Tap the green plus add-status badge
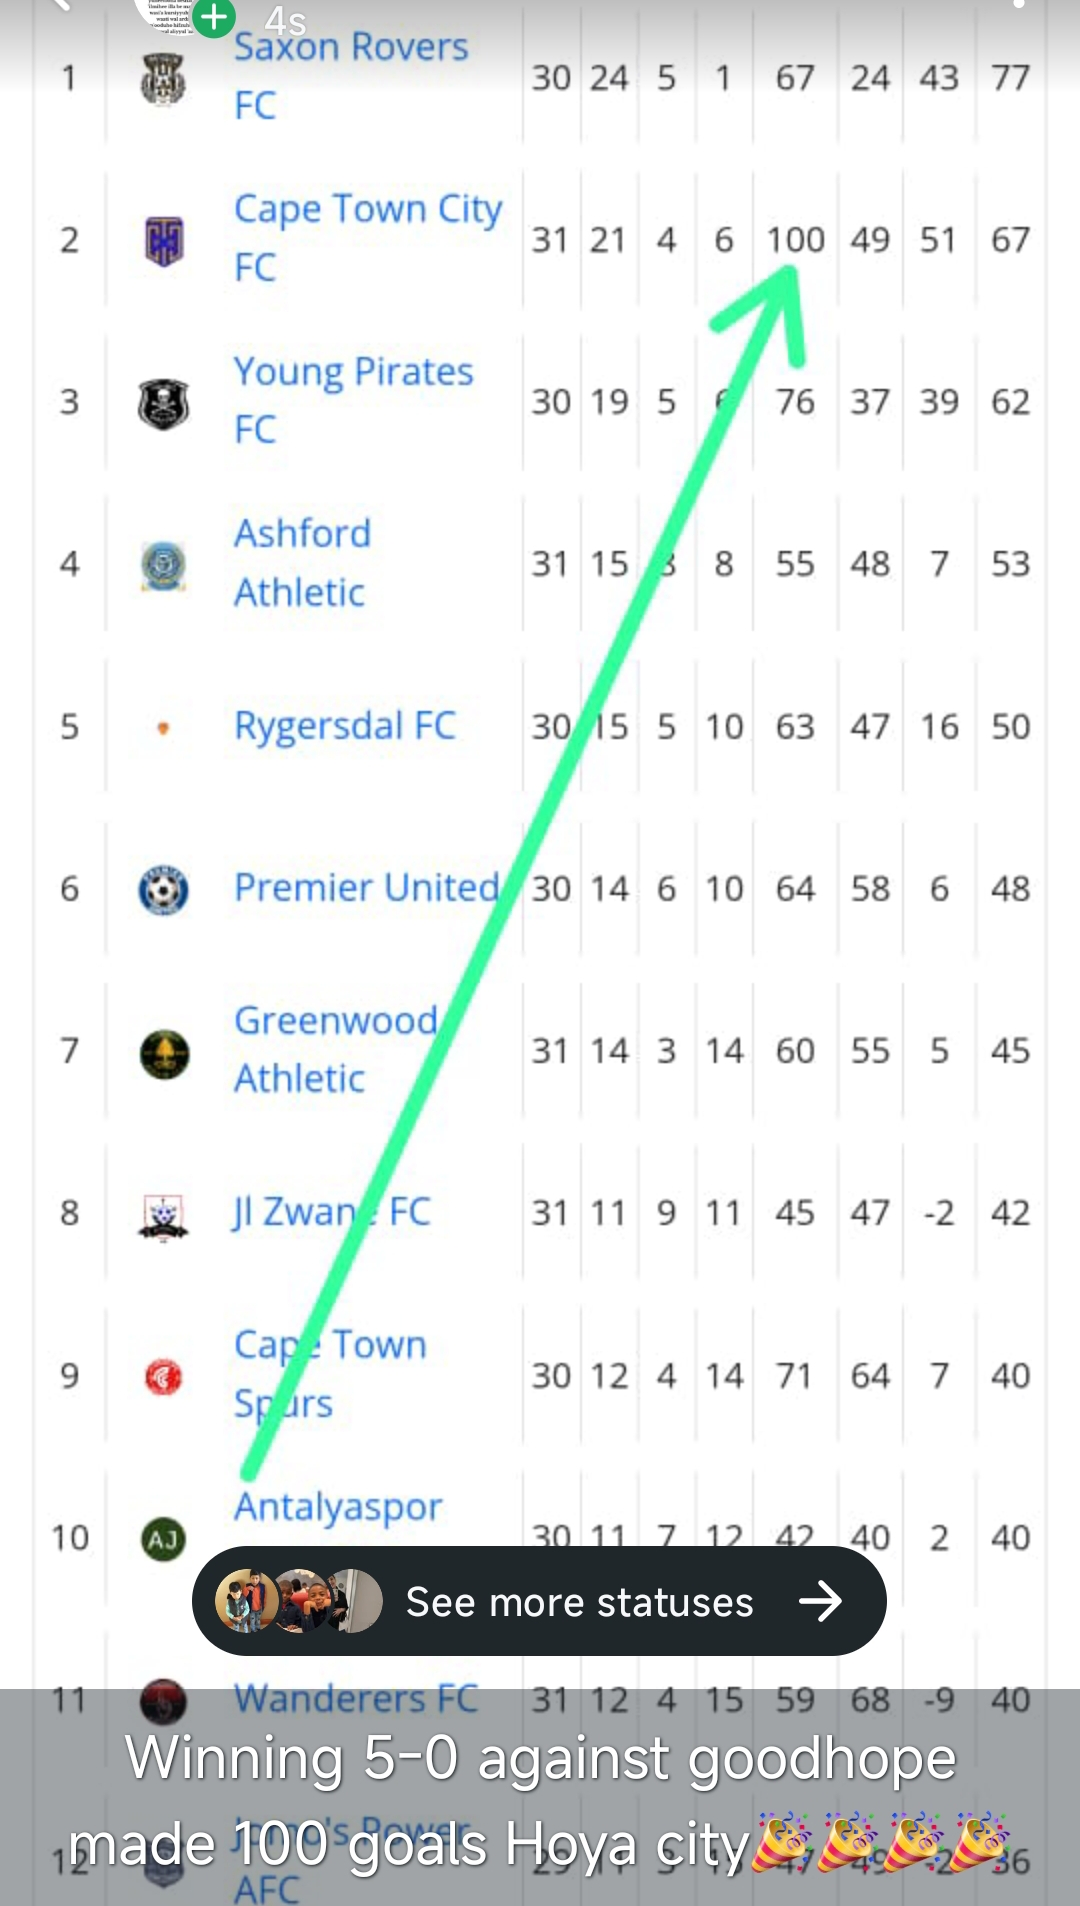This screenshot has width=1080, height=1906. 213,16
